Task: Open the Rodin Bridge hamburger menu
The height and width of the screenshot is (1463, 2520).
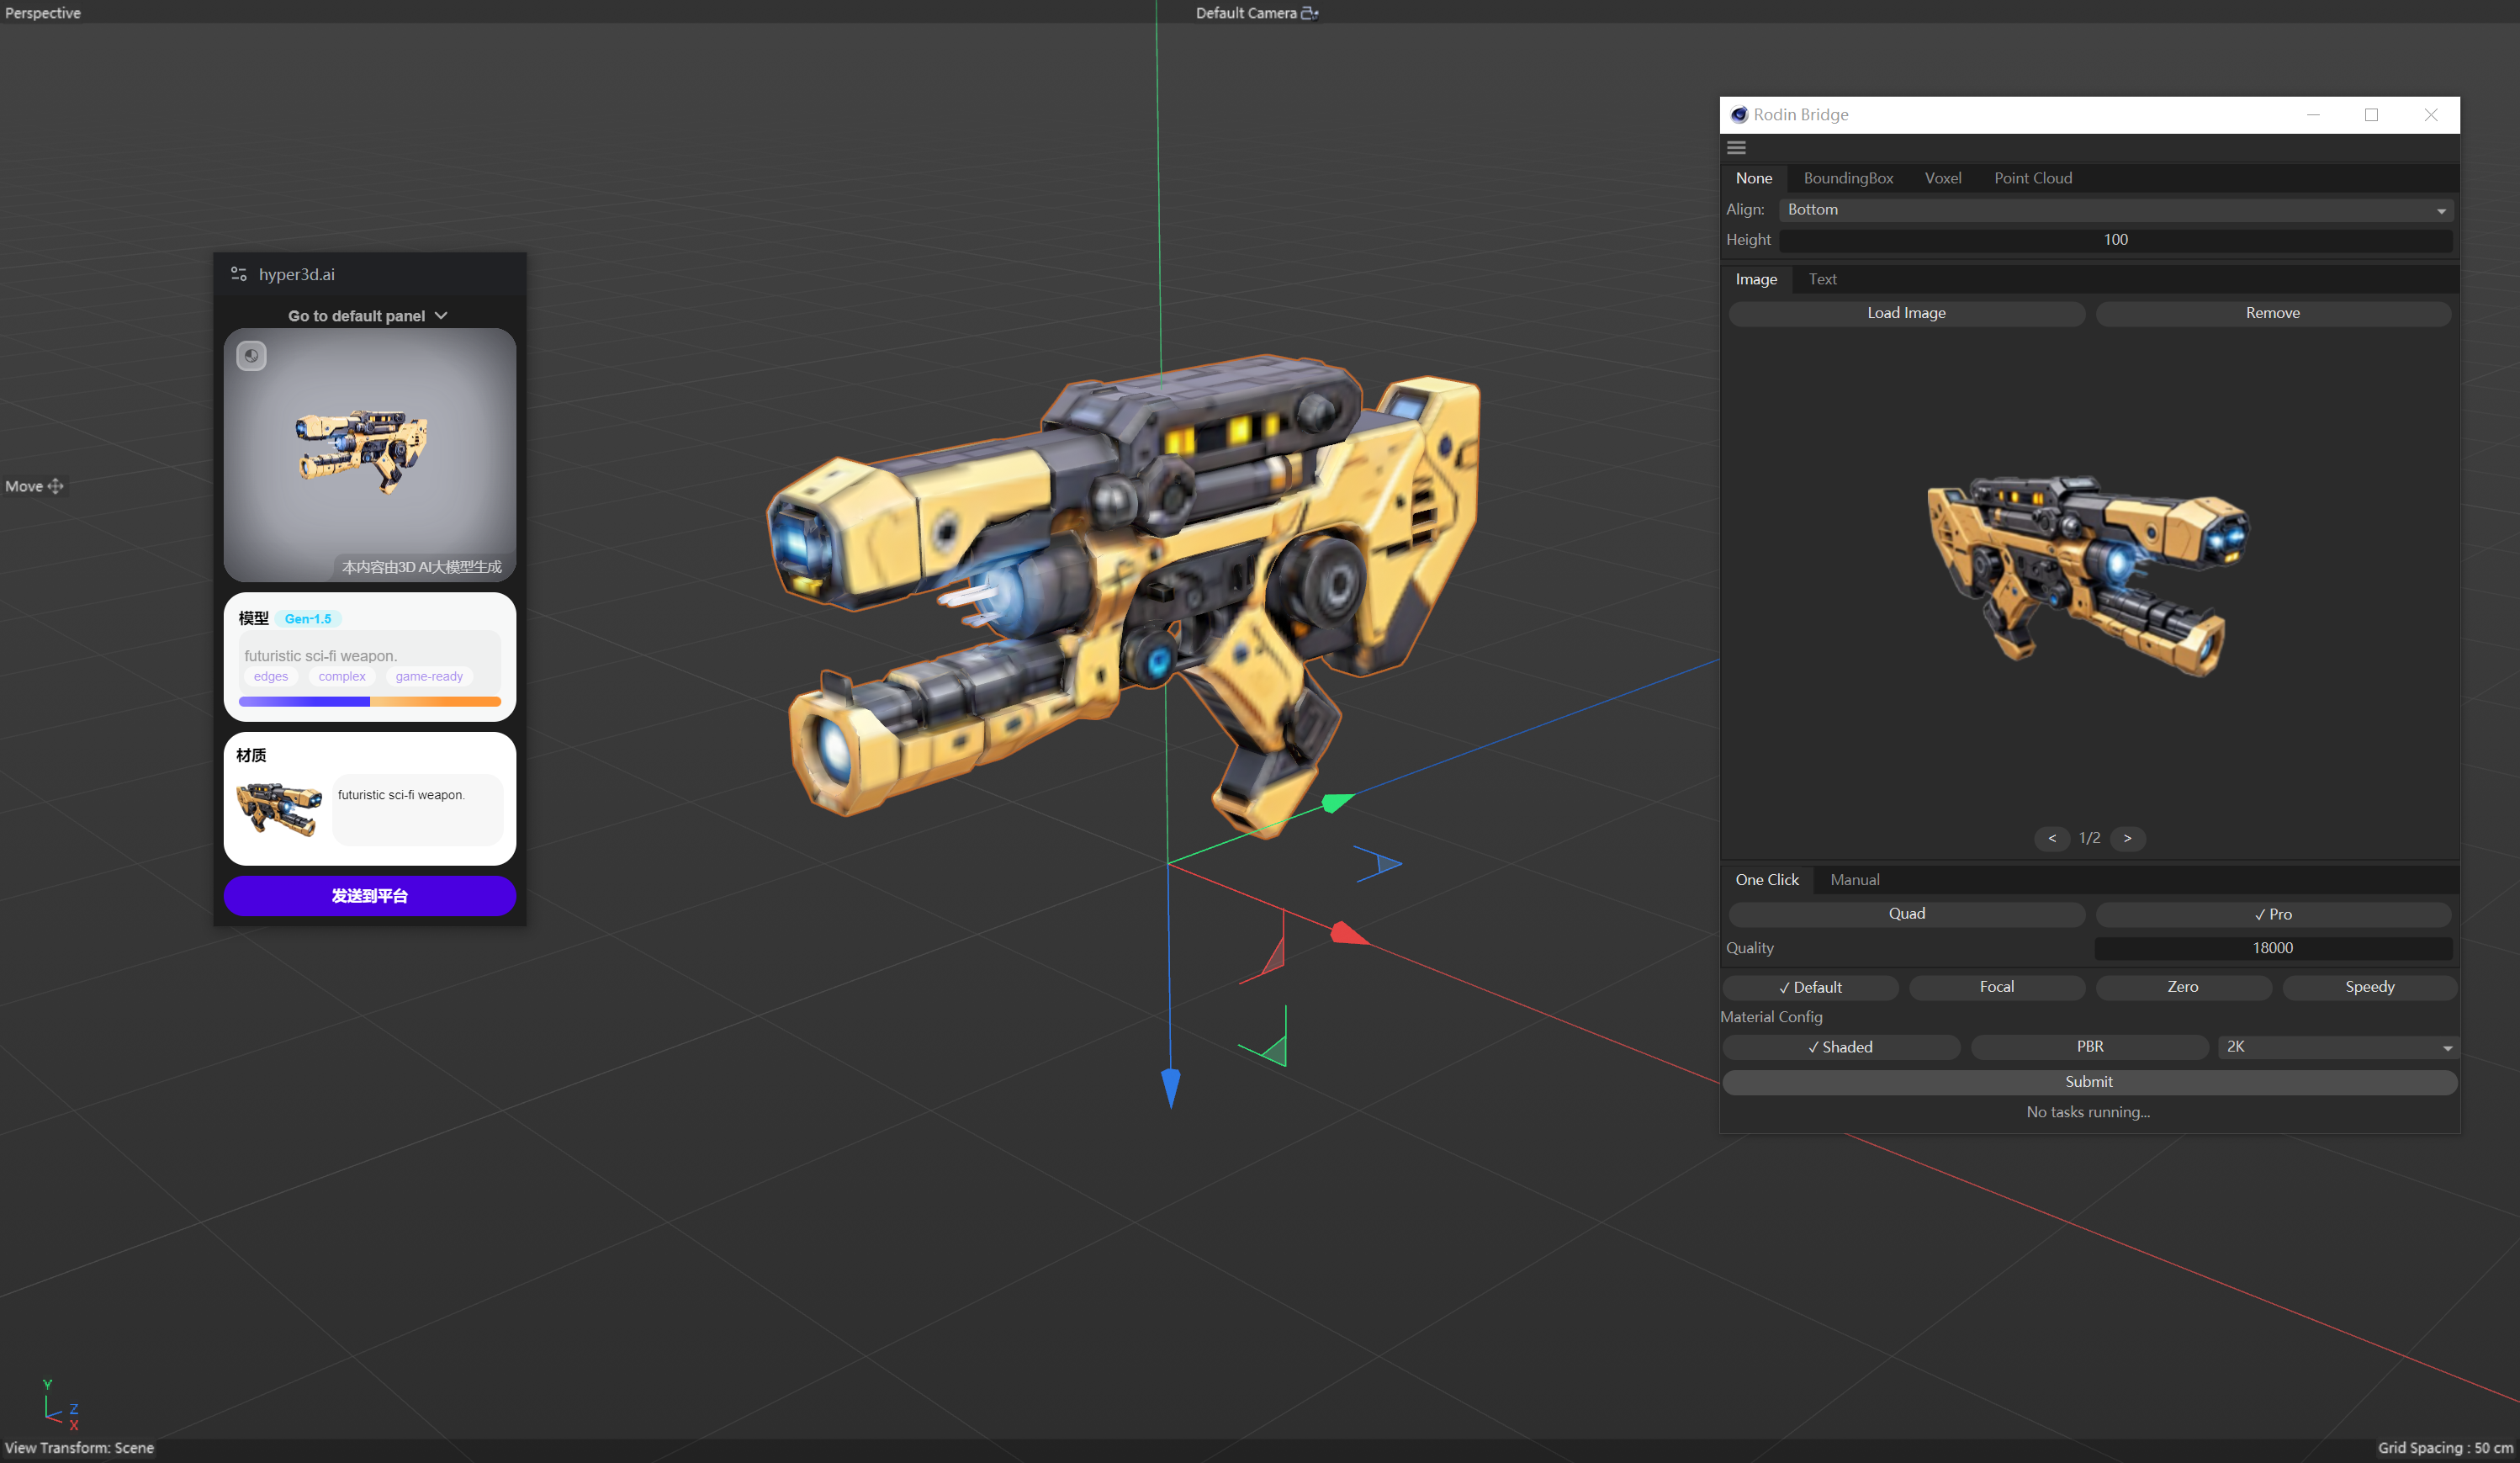Action: pos(1736,148)
